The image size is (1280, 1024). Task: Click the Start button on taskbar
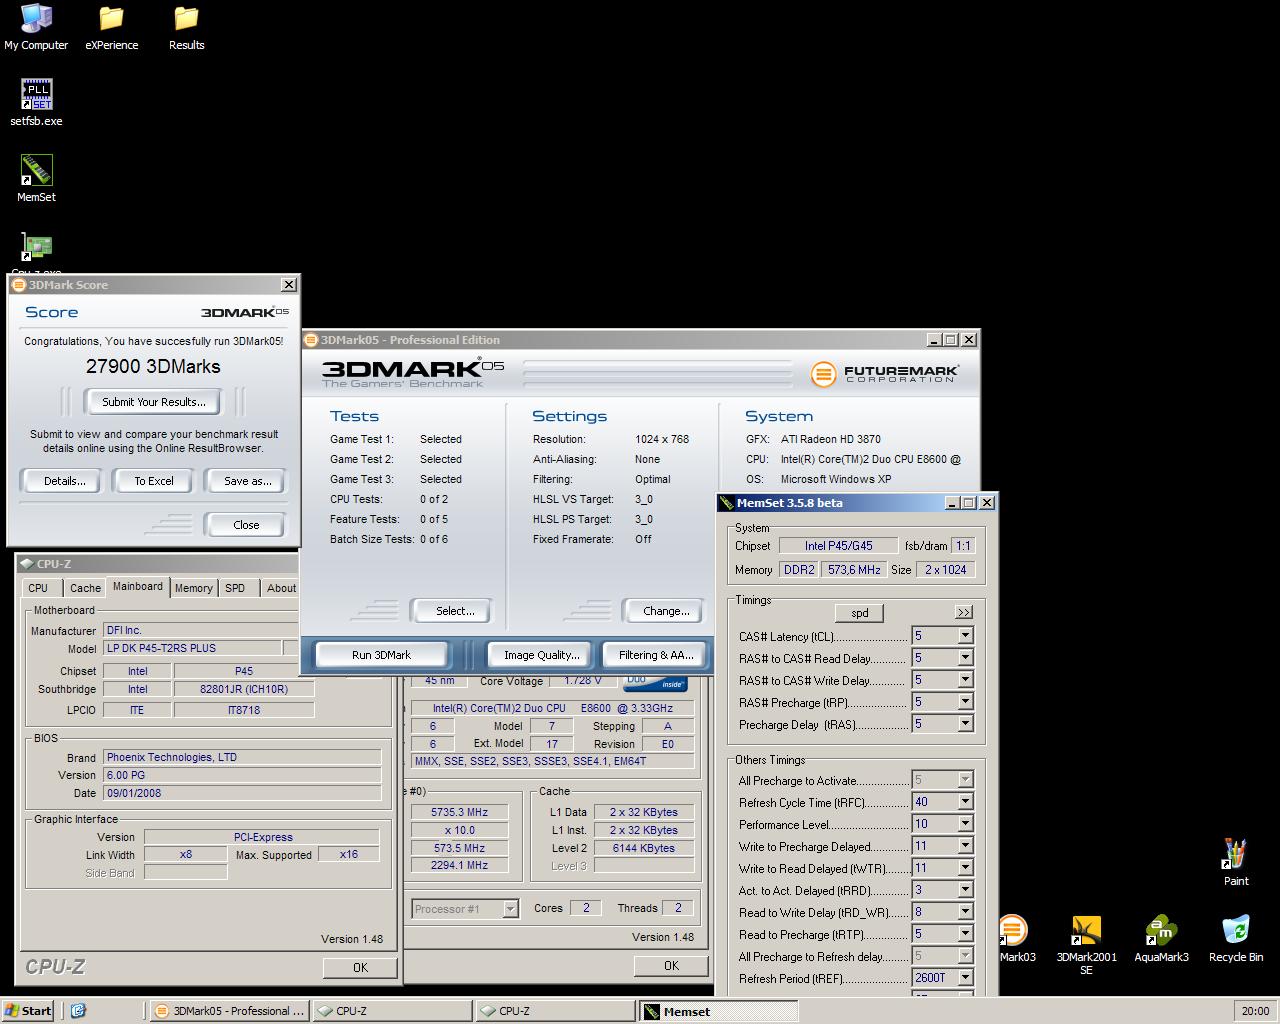point(28,1011)
